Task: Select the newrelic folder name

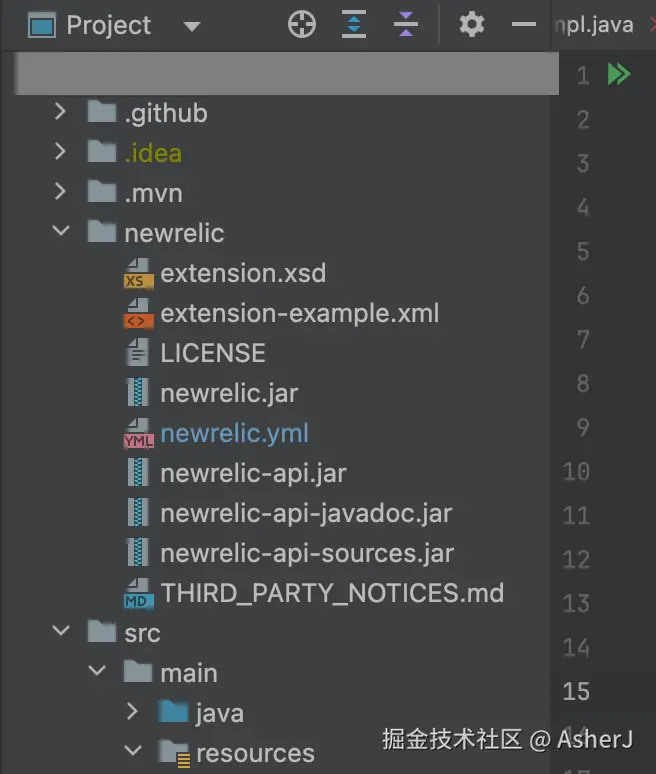Action: [x=174, y=233]
